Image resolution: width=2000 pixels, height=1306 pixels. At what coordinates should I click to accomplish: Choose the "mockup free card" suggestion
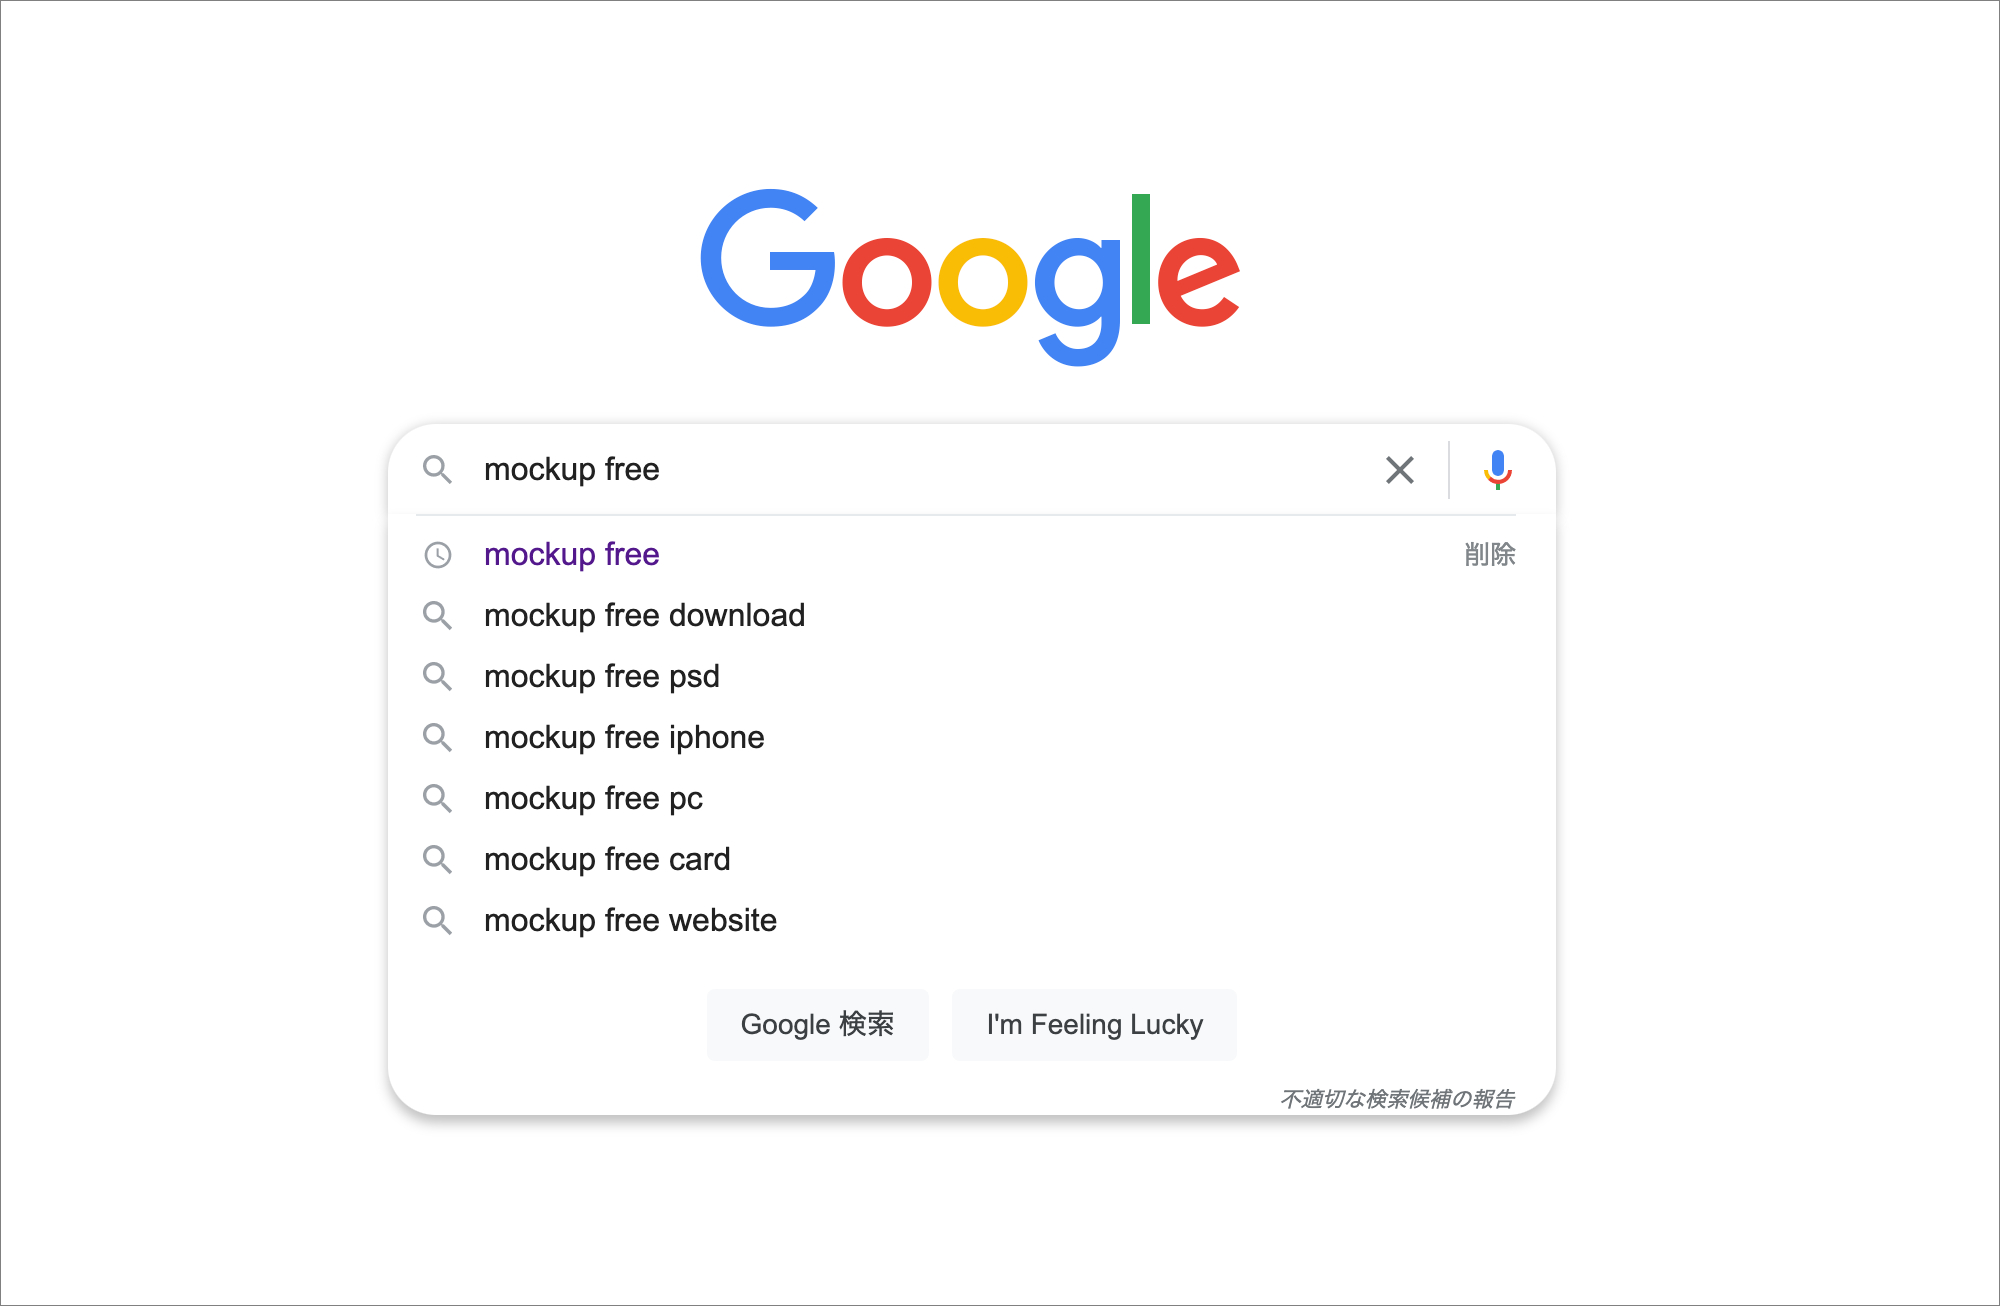click(607, 859)
